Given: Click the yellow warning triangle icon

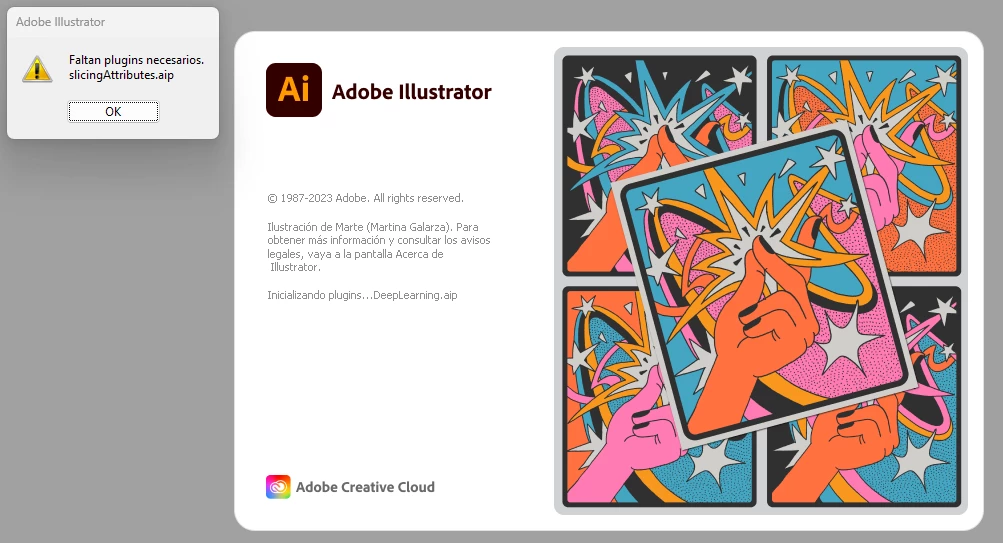Looking at the screenshot, I should coord(37,68).
